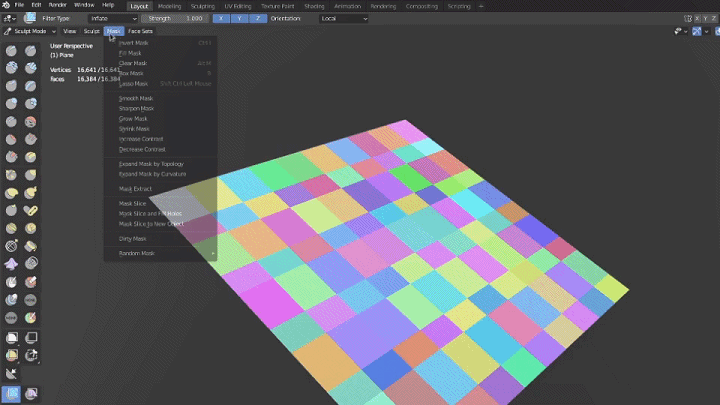Open the Face Sets menu
Viewport: 720px width, 405px height.
click(x=140, y=31)
